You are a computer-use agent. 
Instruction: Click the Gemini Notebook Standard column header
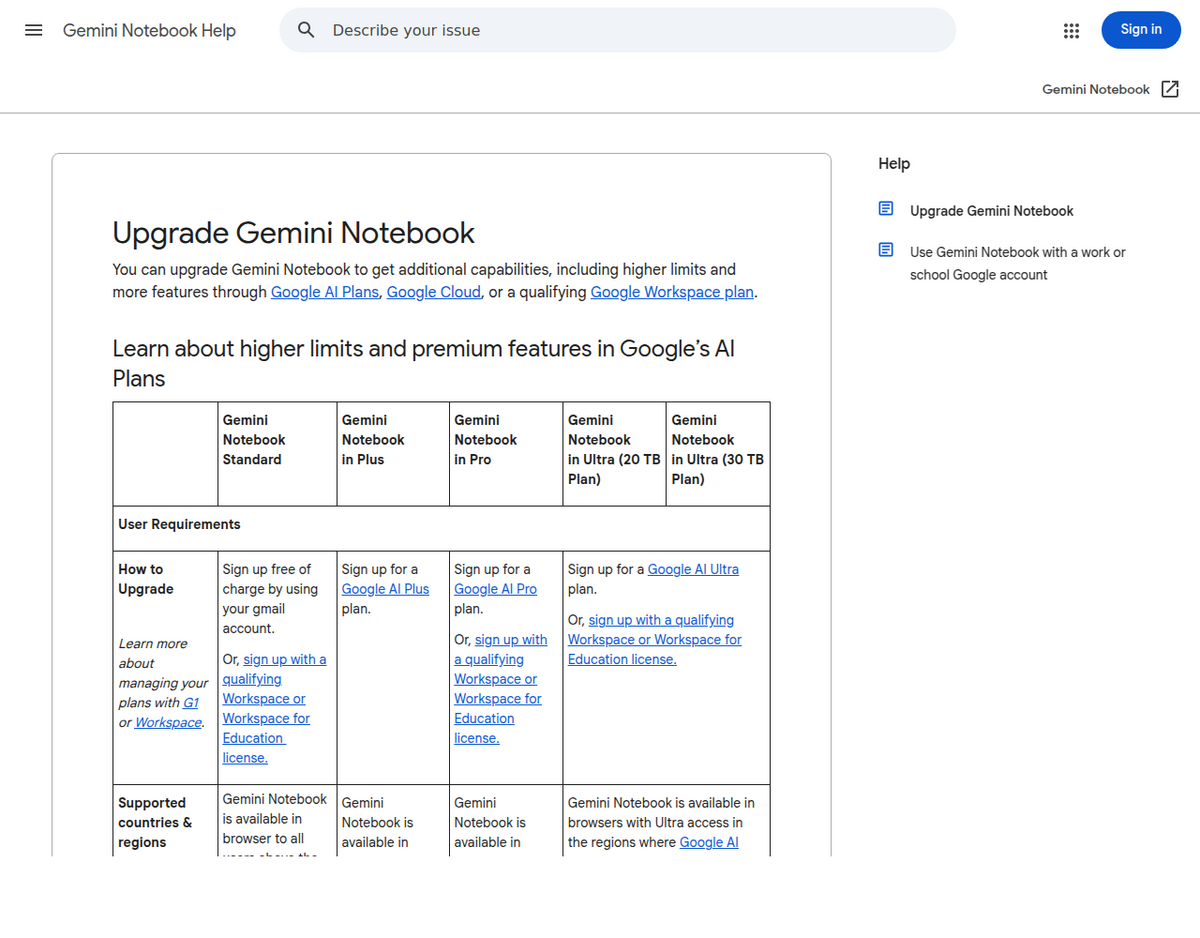254,440
